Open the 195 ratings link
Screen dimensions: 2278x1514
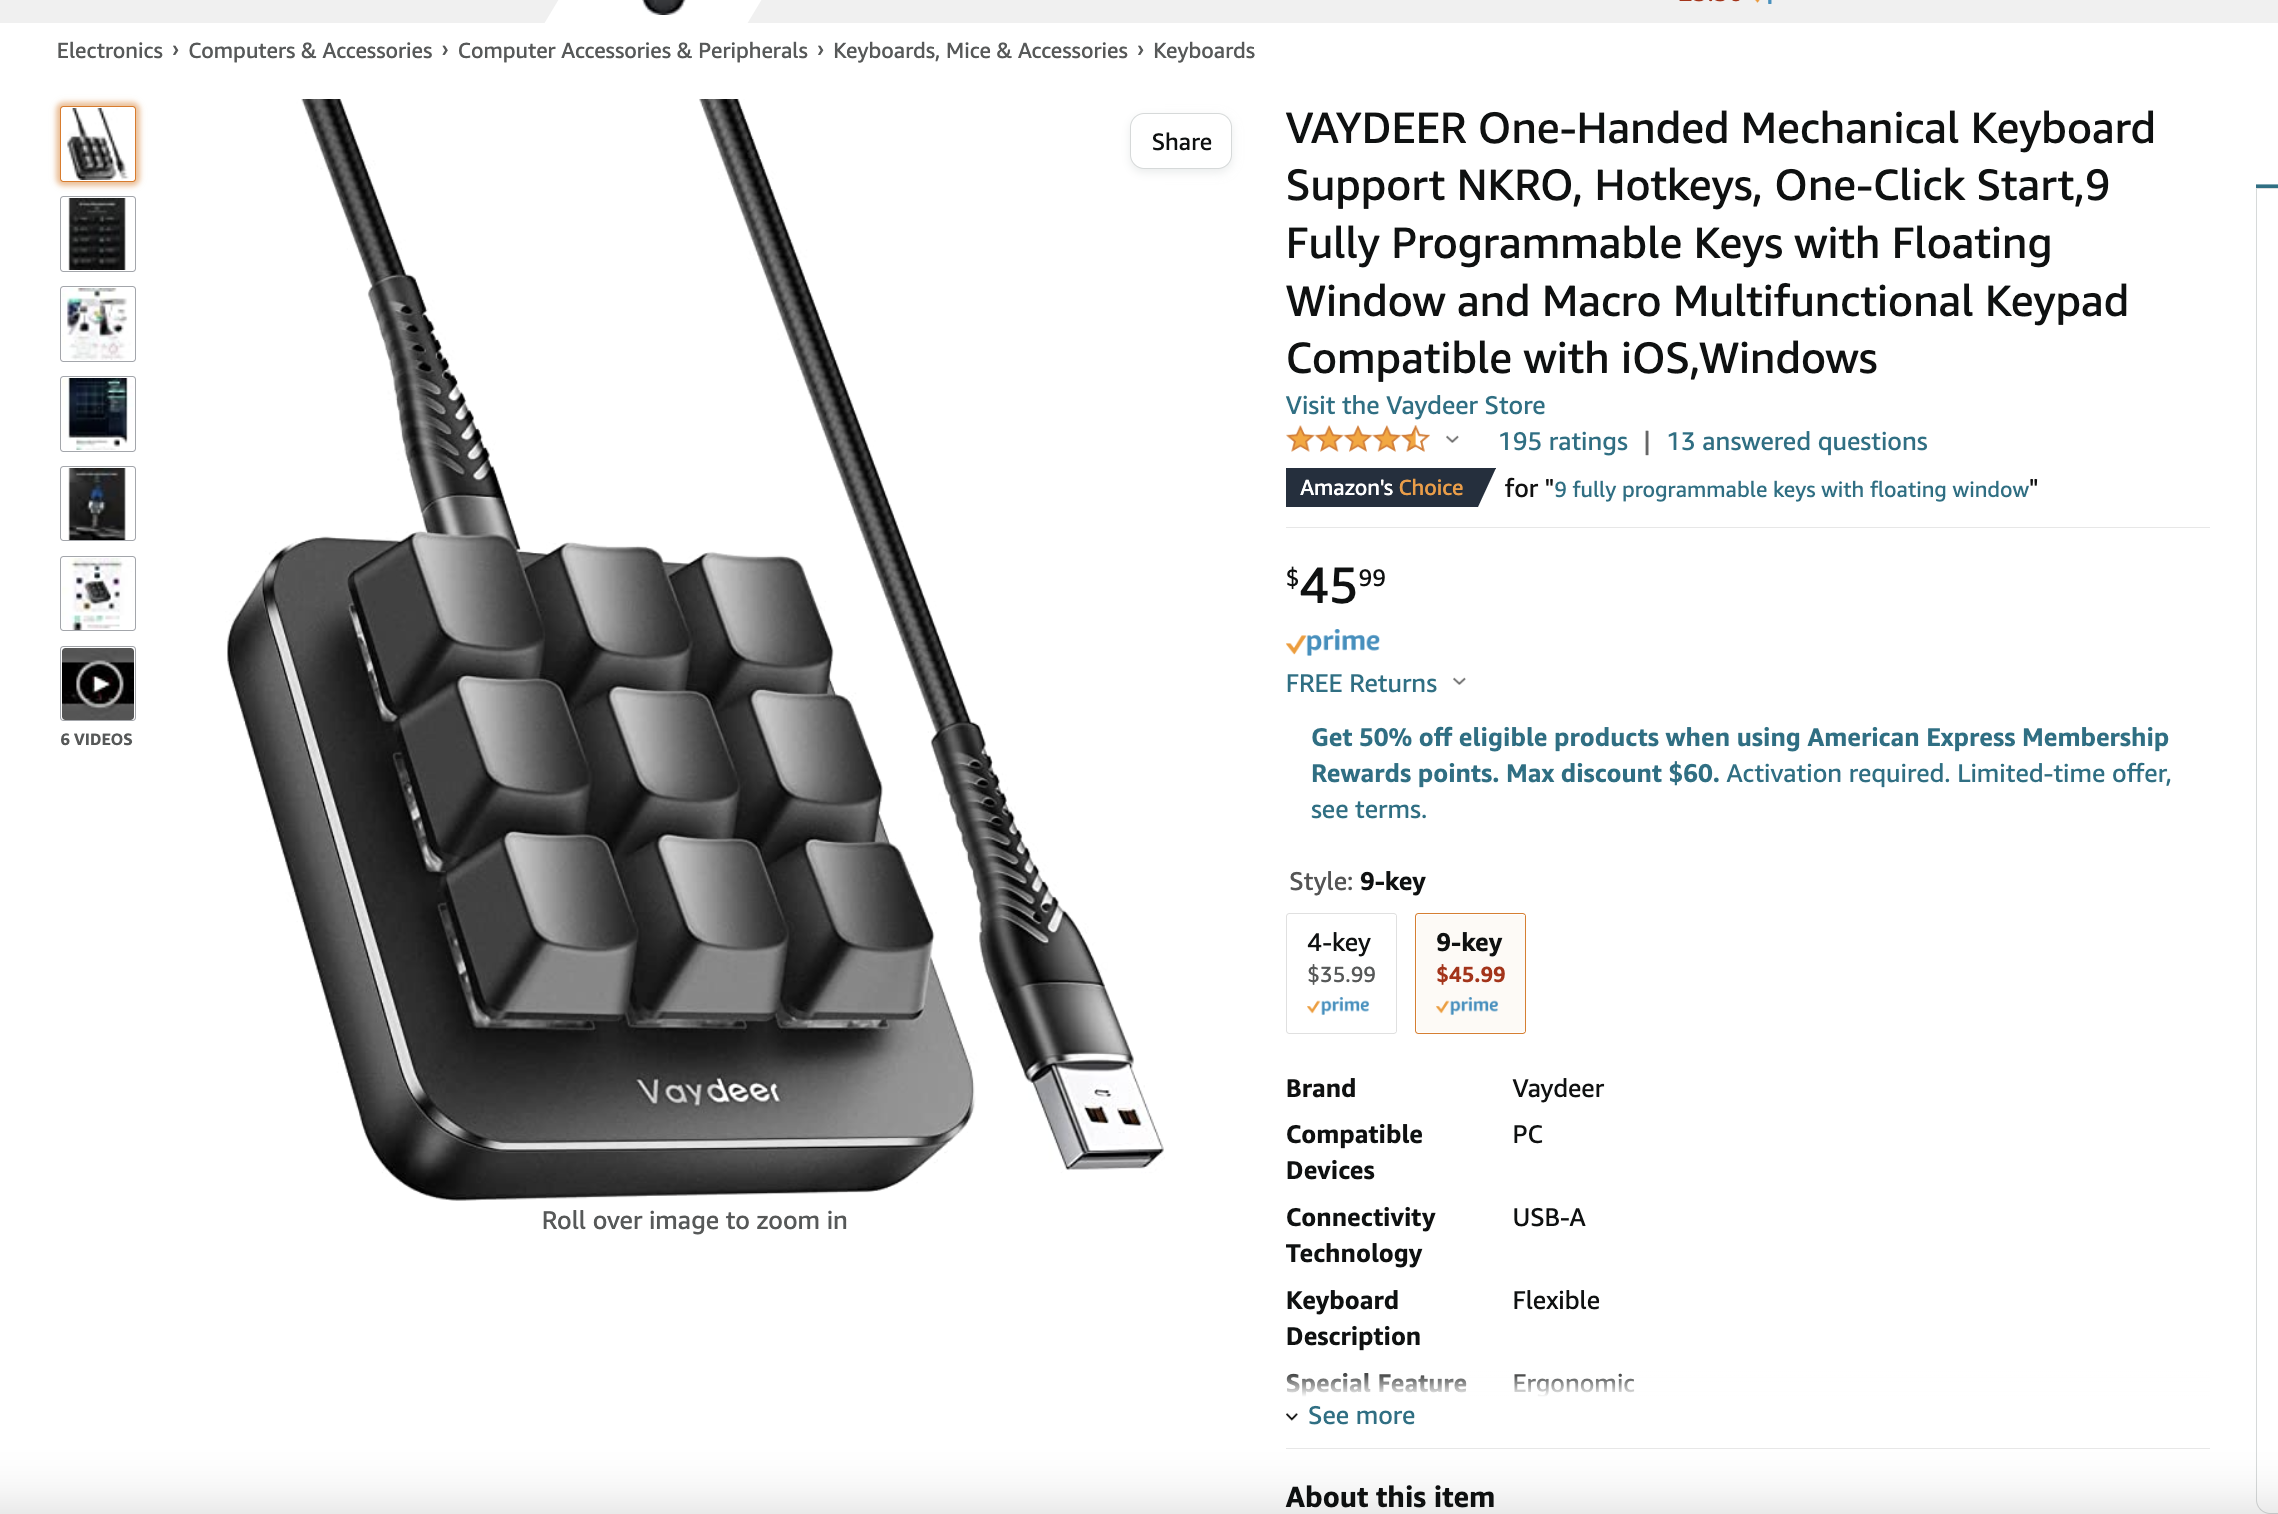click(1563, 441)
